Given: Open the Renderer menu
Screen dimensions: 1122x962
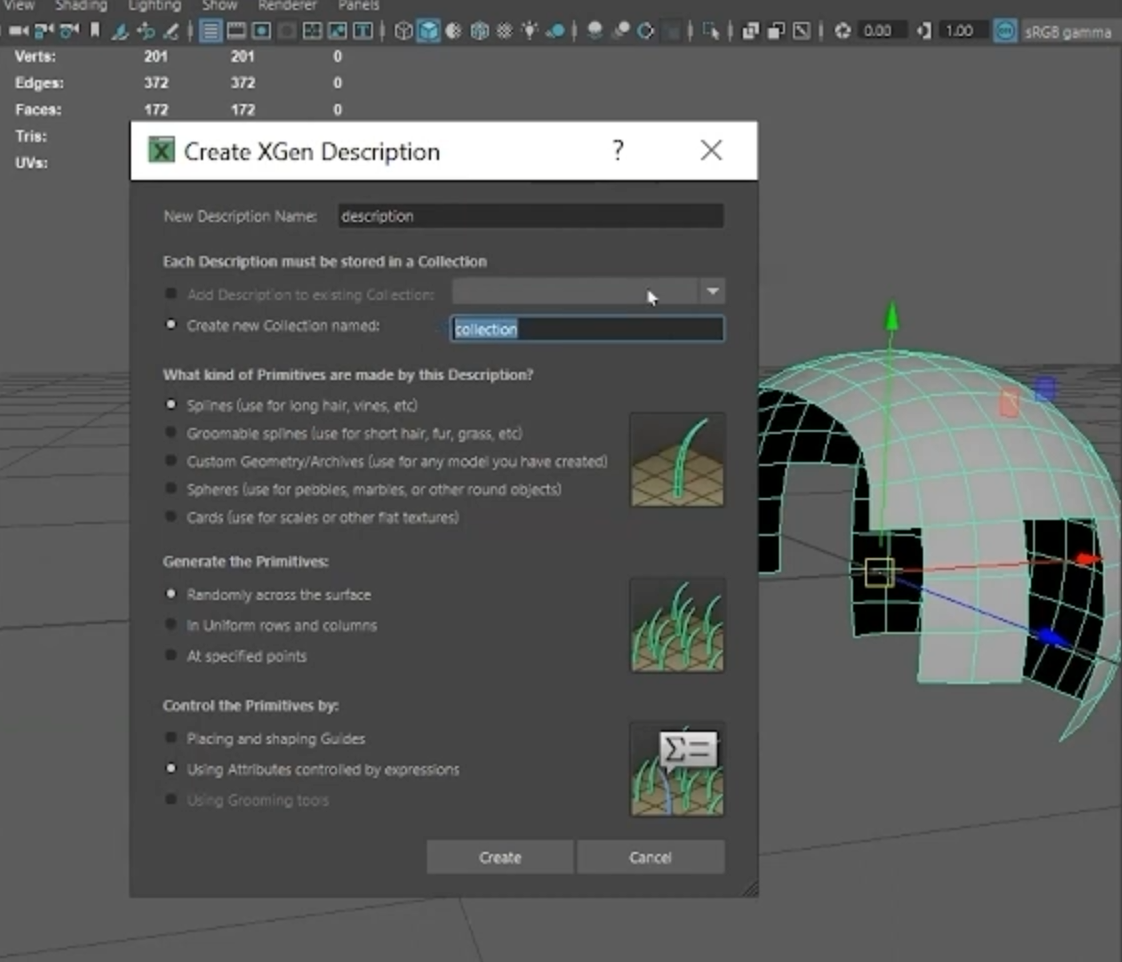Looking at the screenshot, I should click(287, 5).
